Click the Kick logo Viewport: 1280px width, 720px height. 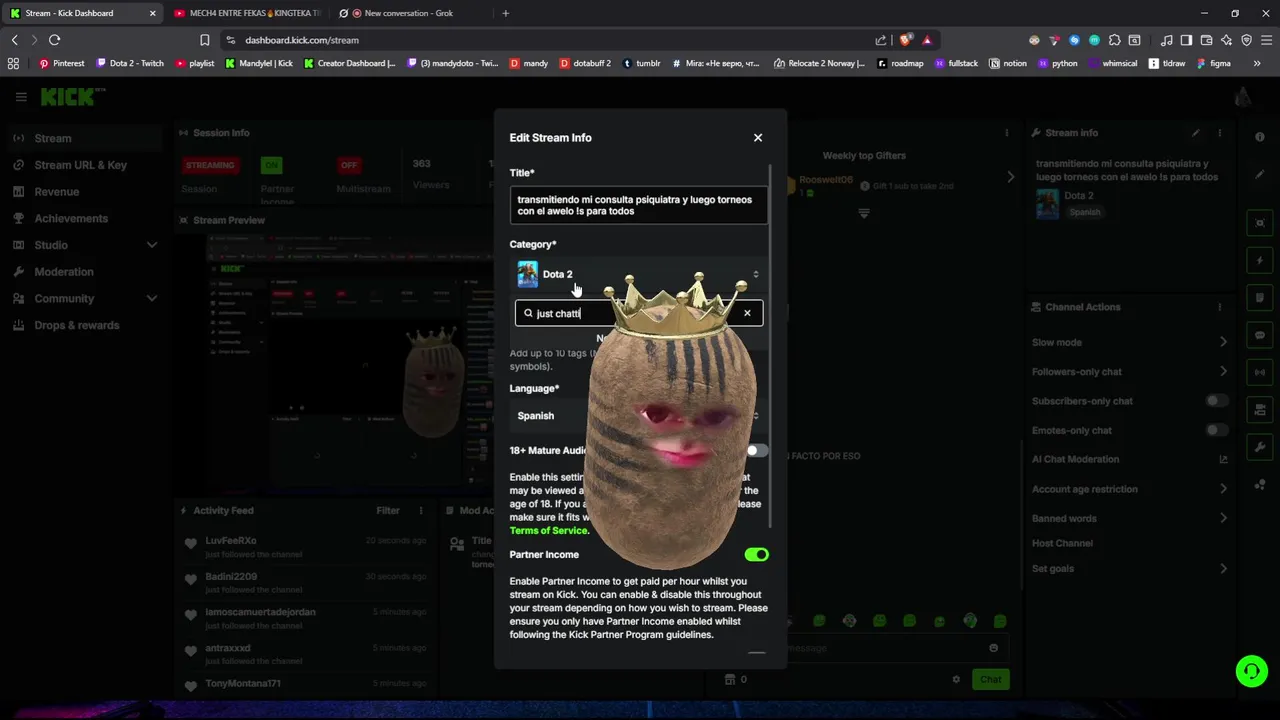tap(72, 97)
